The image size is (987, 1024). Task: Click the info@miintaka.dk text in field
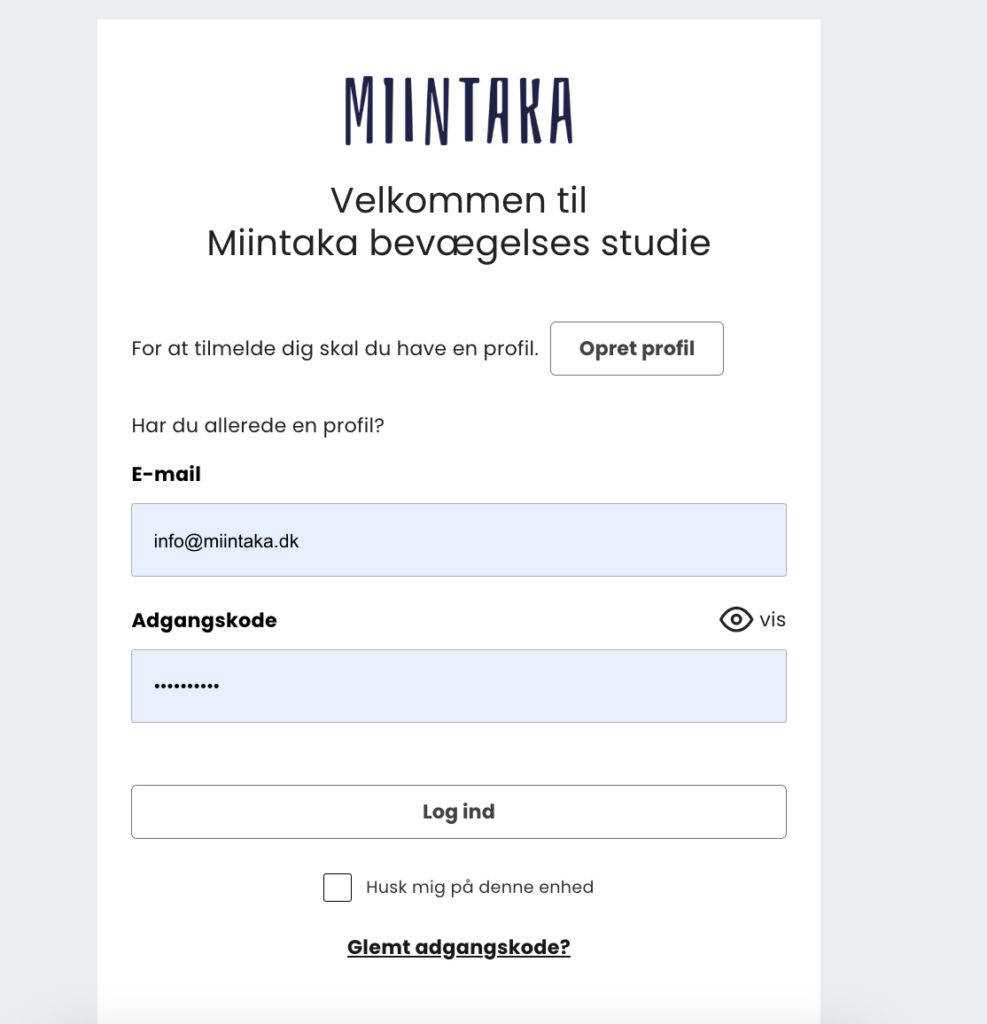click(x=226, y=541)
